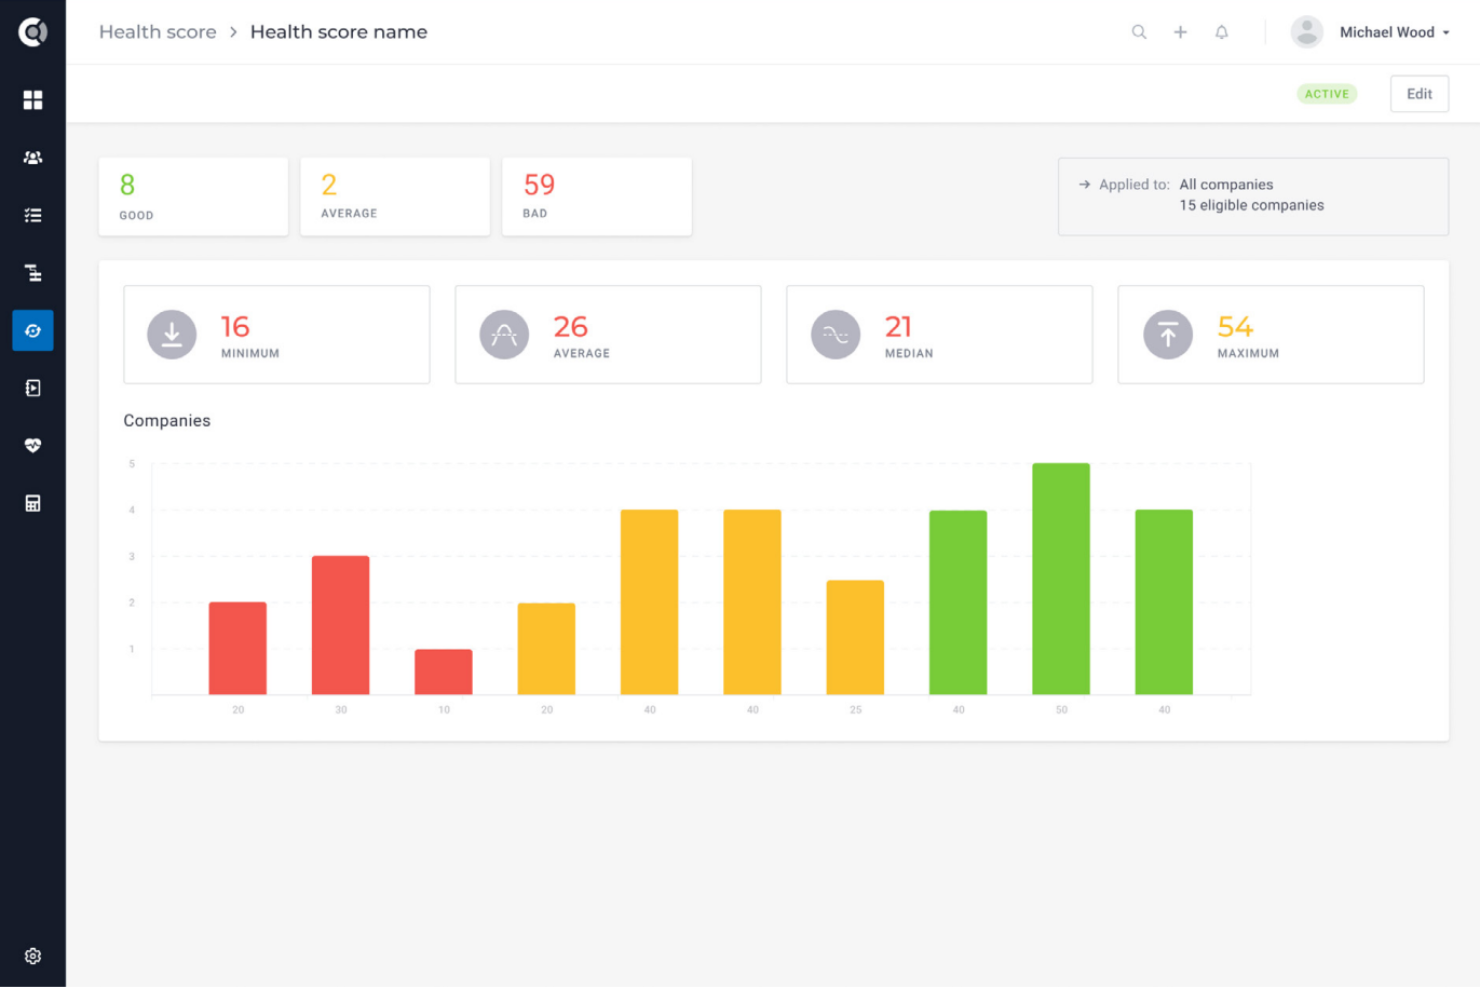The image size is (1480, 987).
Task: Open the calculator sidebar icon
Action: click(x=33, y=502)
